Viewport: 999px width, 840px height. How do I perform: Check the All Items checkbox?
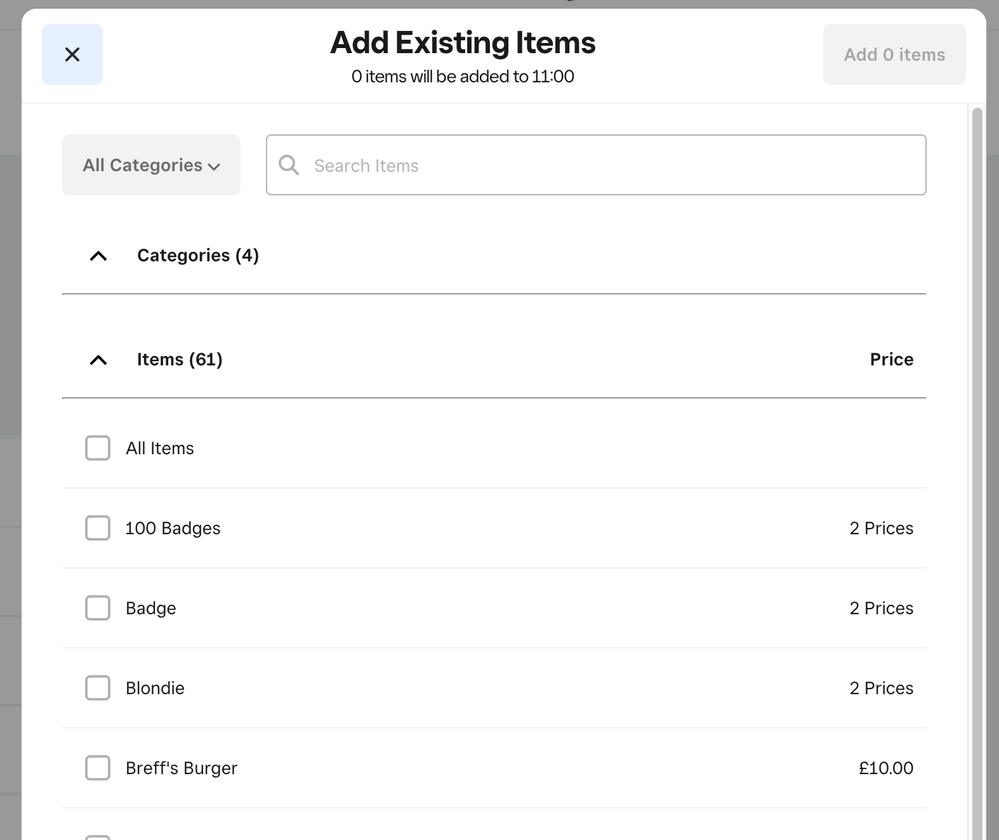point(98,448)
